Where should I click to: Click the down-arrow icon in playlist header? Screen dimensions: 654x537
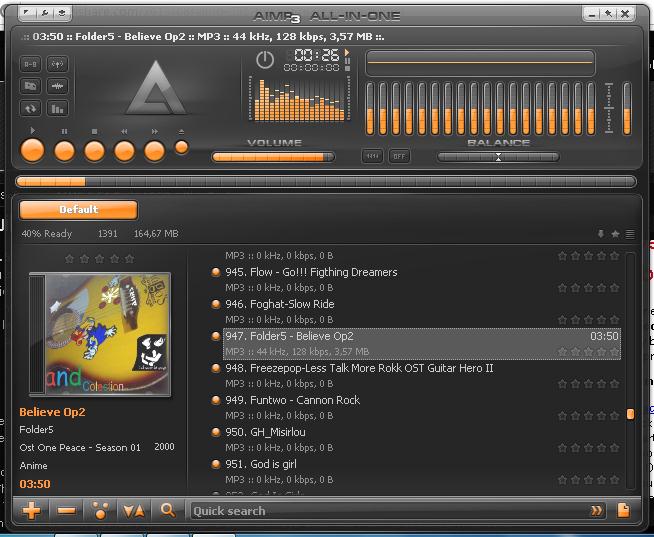[x=601, y=234]
